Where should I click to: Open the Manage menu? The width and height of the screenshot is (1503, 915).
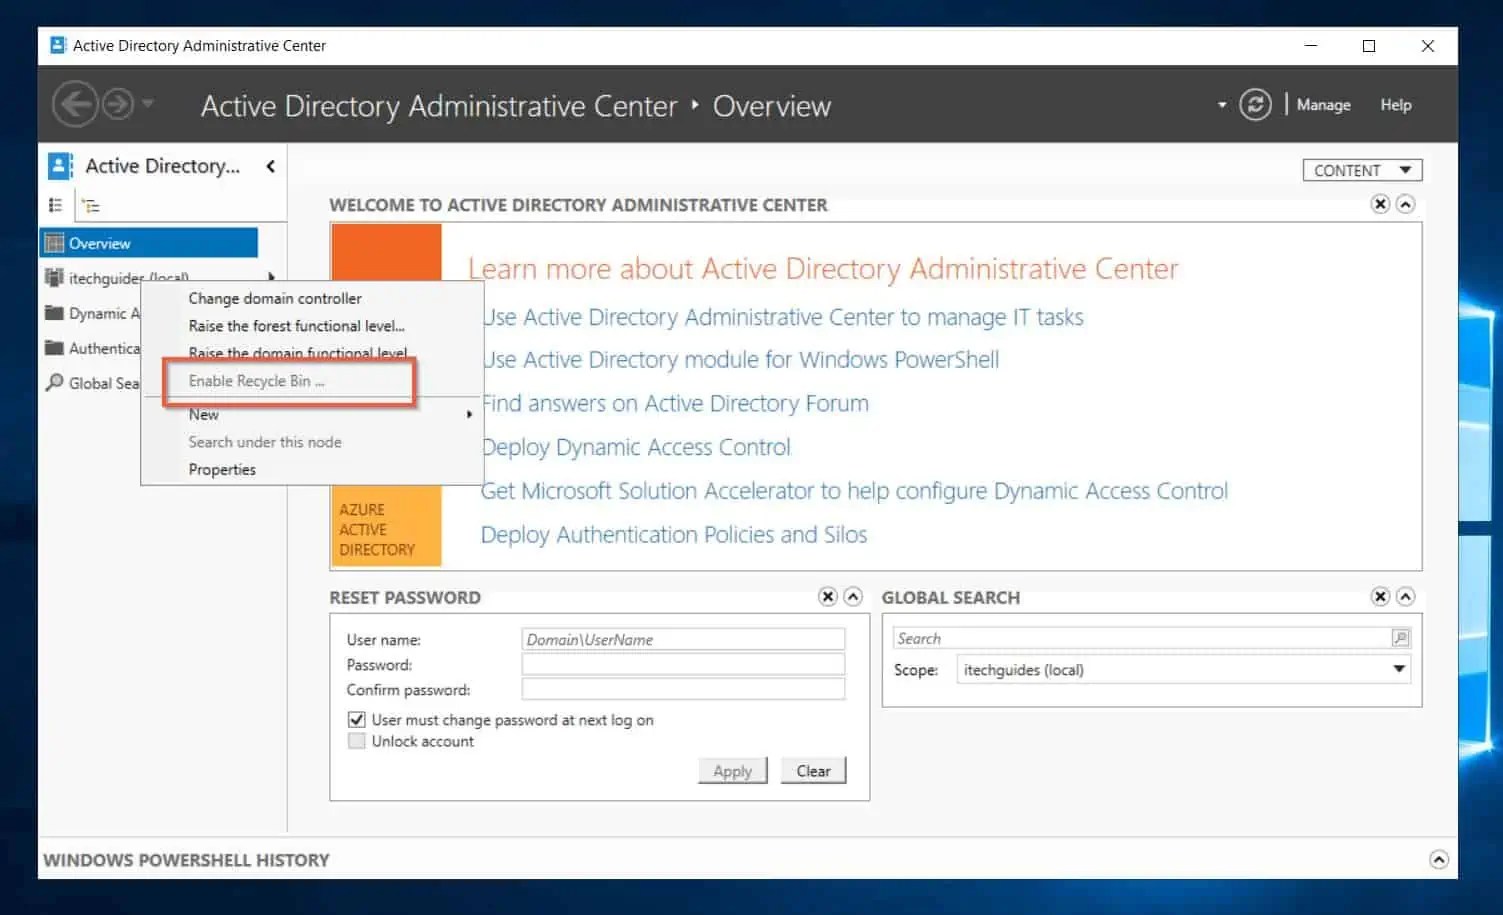click(1323, 104)
